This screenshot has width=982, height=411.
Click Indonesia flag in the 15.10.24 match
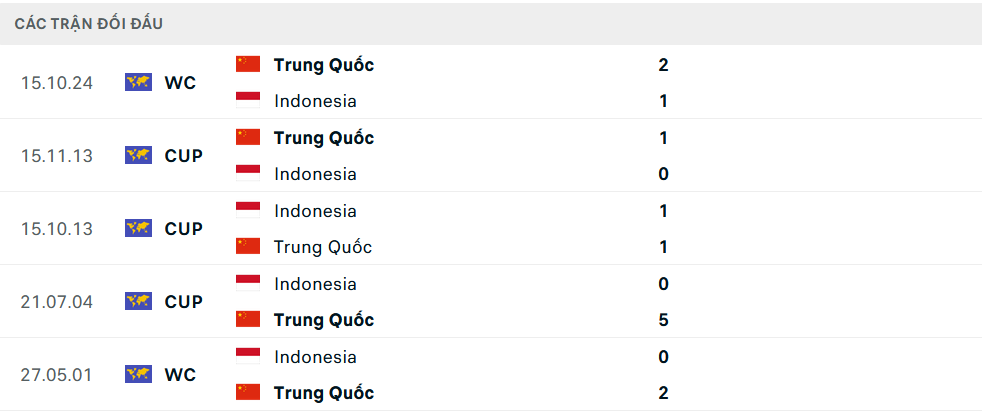point(248,101)
